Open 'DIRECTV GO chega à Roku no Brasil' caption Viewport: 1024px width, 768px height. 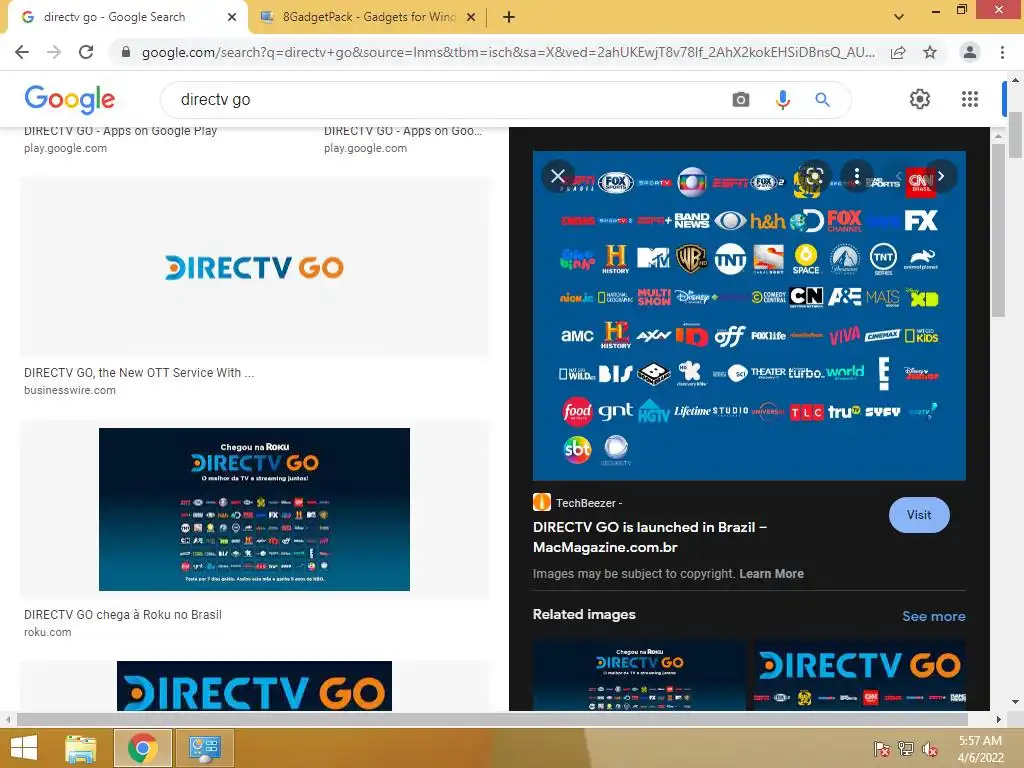tap(123, 615)
